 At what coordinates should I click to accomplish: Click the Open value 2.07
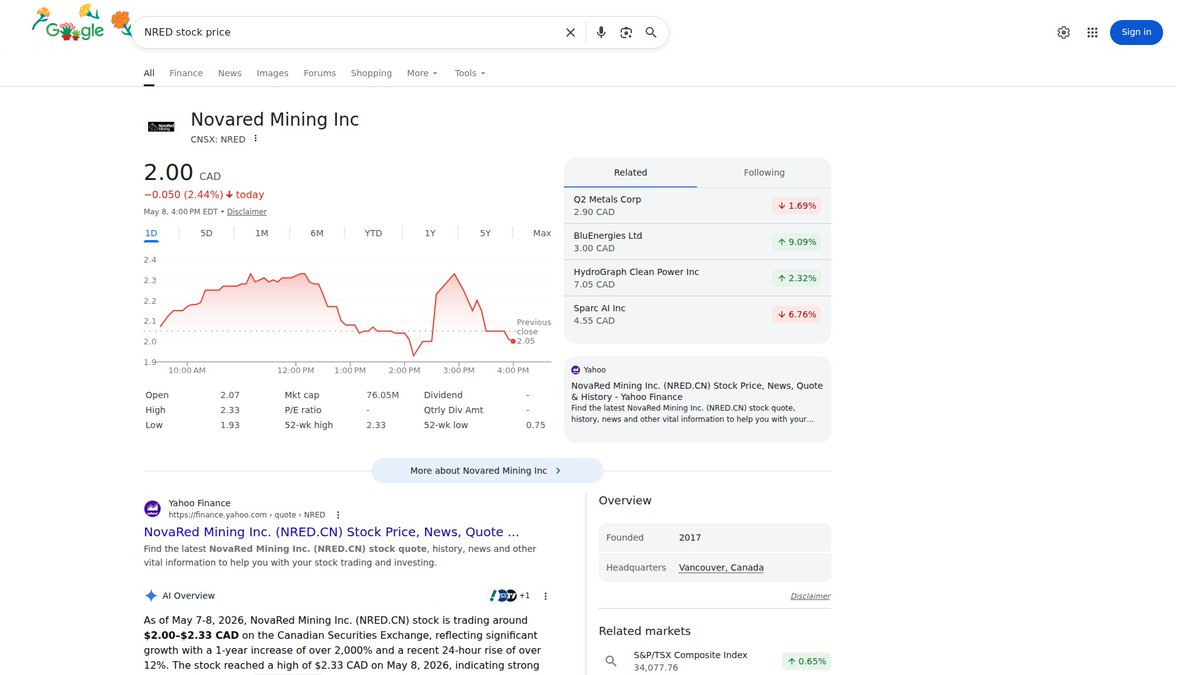click(230, 395)
